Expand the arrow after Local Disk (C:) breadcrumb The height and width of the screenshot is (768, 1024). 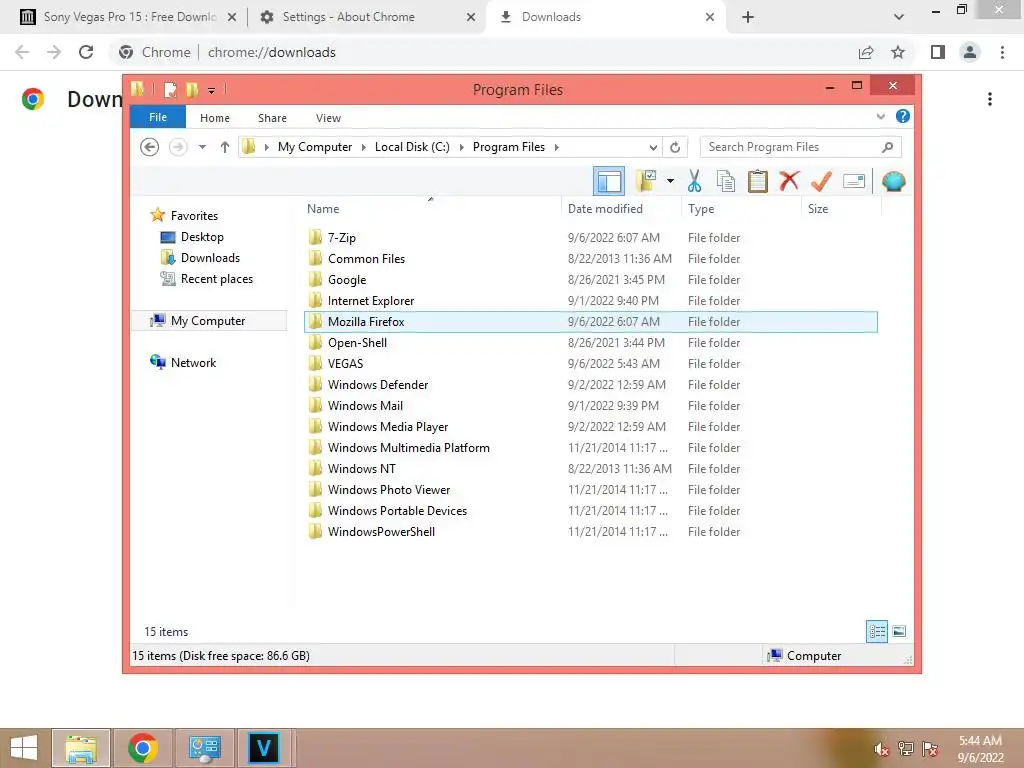tap(461, 147)
